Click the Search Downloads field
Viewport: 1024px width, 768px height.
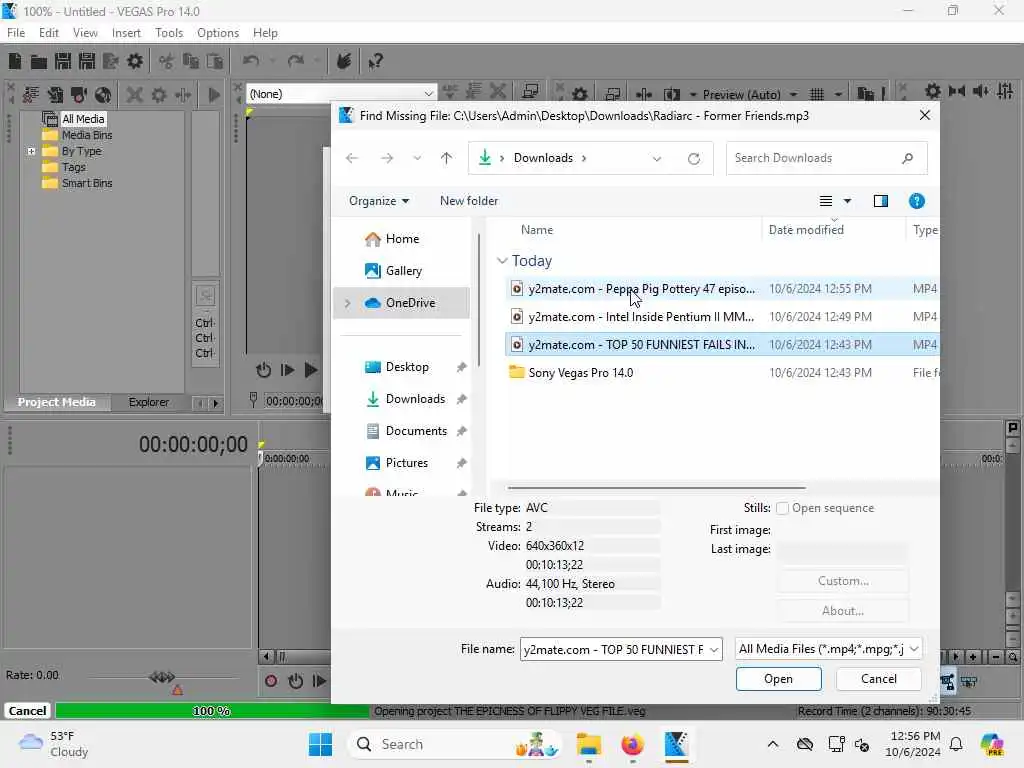(826, 158)
